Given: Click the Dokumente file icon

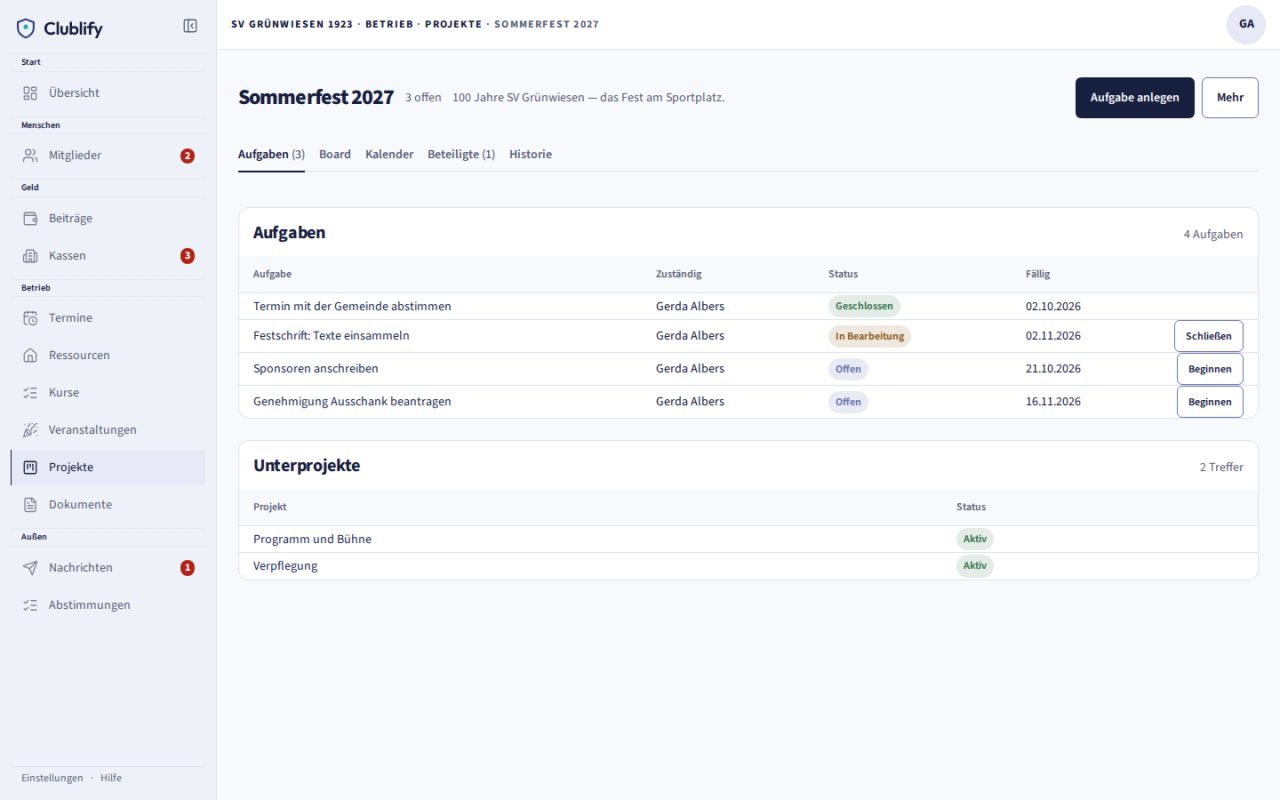Looking at the screenshot, I should pos(30,505).
